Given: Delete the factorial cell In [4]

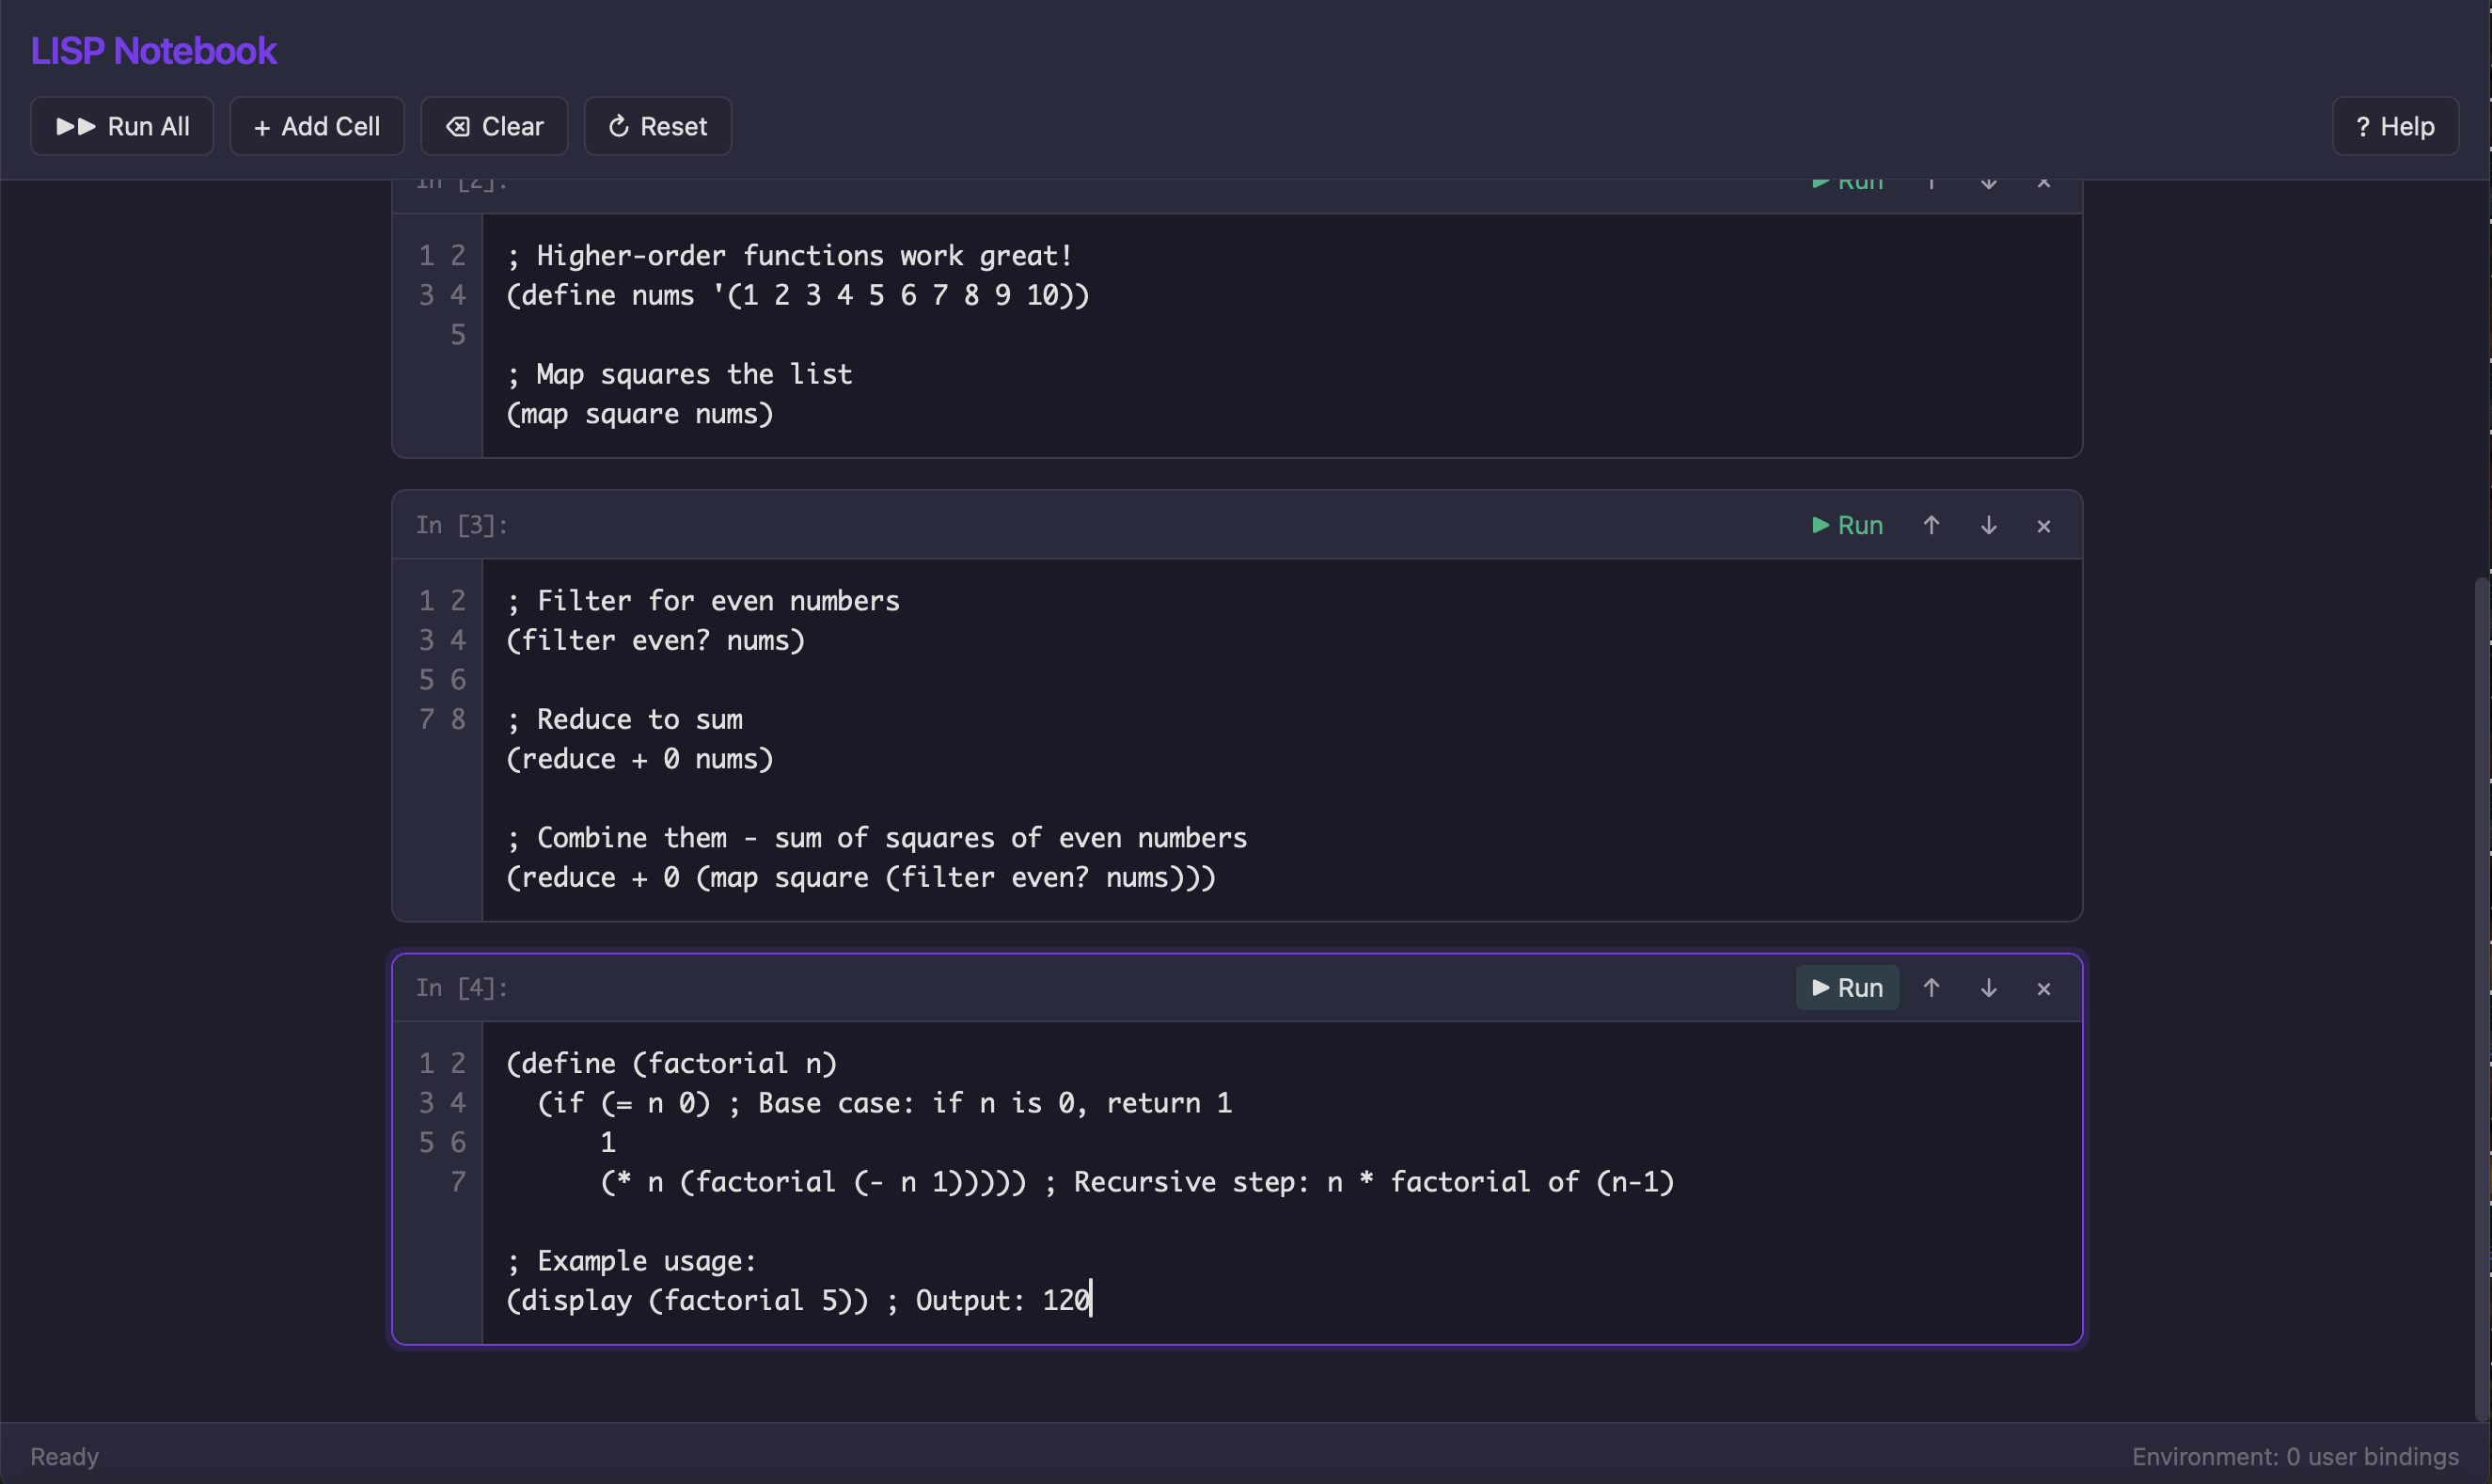Looking at the screenshot, I should pyautogui.click(x=2043, y=987).
